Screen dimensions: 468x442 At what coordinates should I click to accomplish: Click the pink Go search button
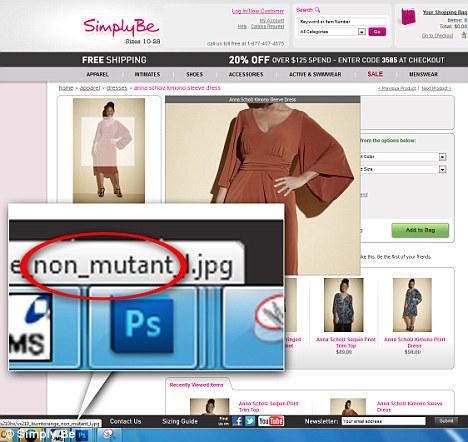pos(377,32)
